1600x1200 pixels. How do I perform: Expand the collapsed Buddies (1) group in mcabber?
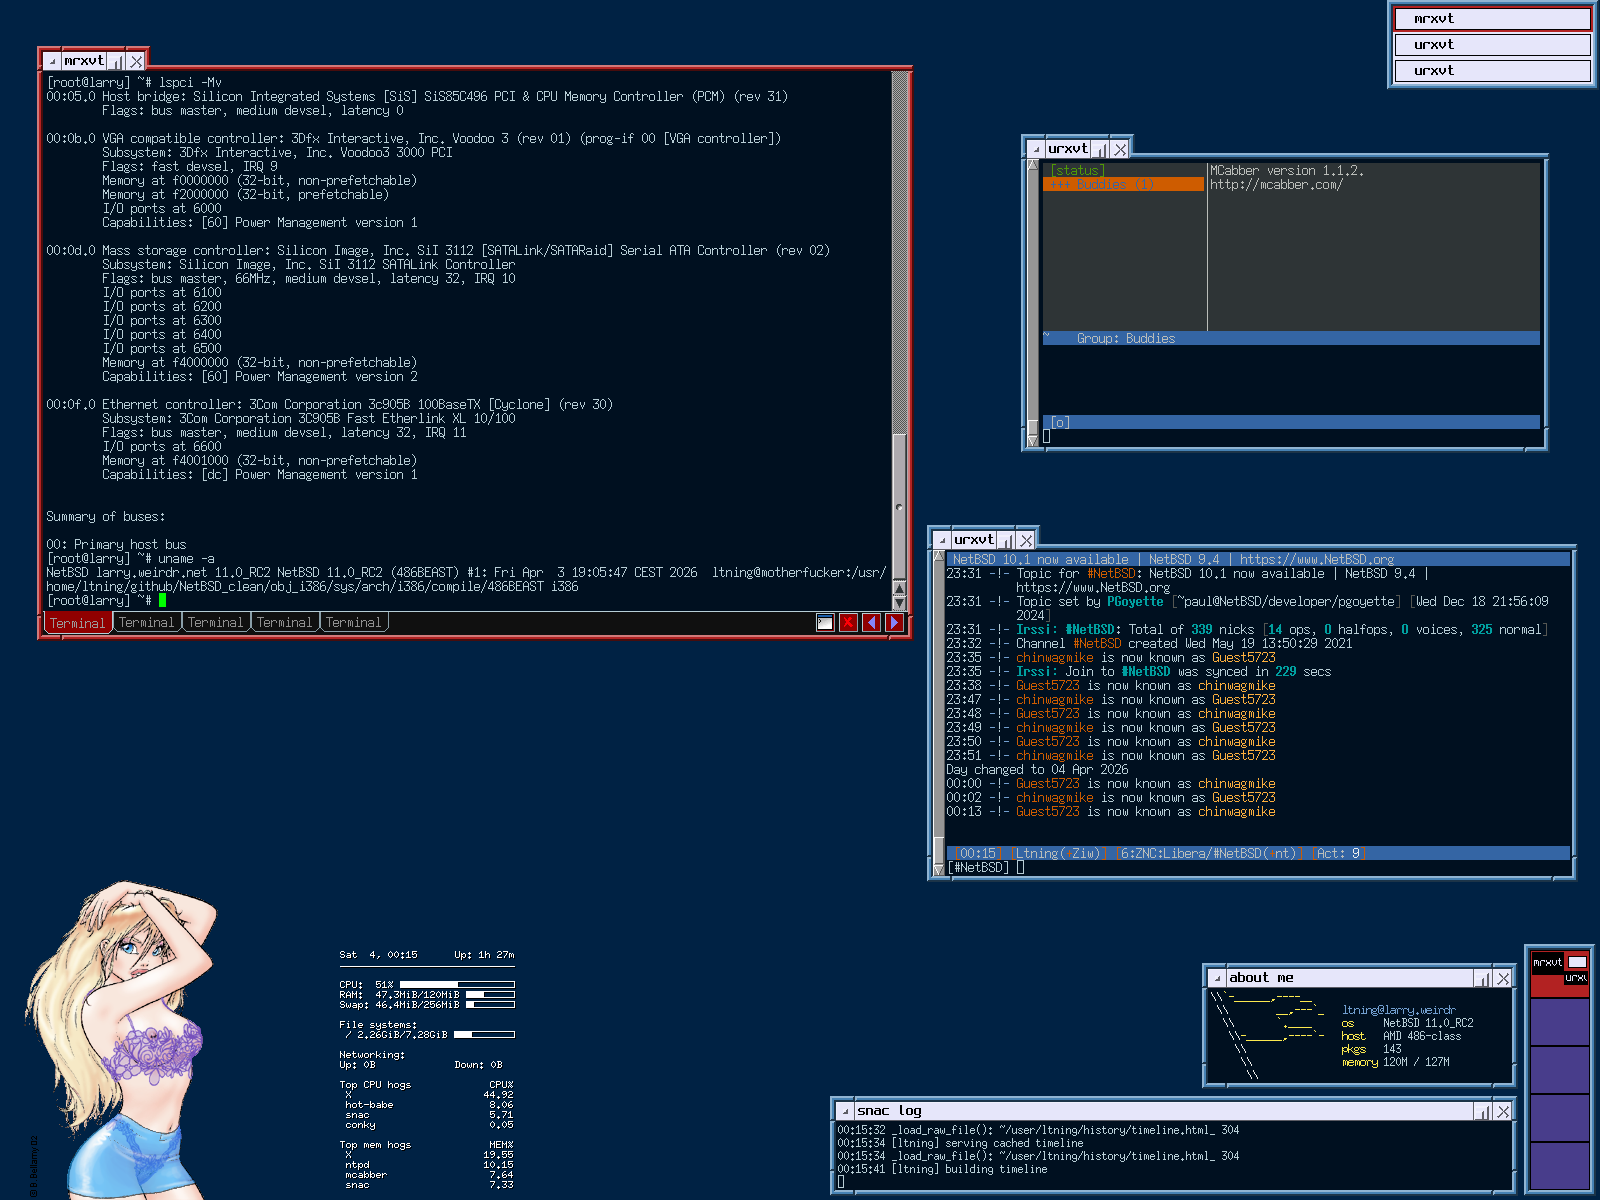[x=1123, y=185]
